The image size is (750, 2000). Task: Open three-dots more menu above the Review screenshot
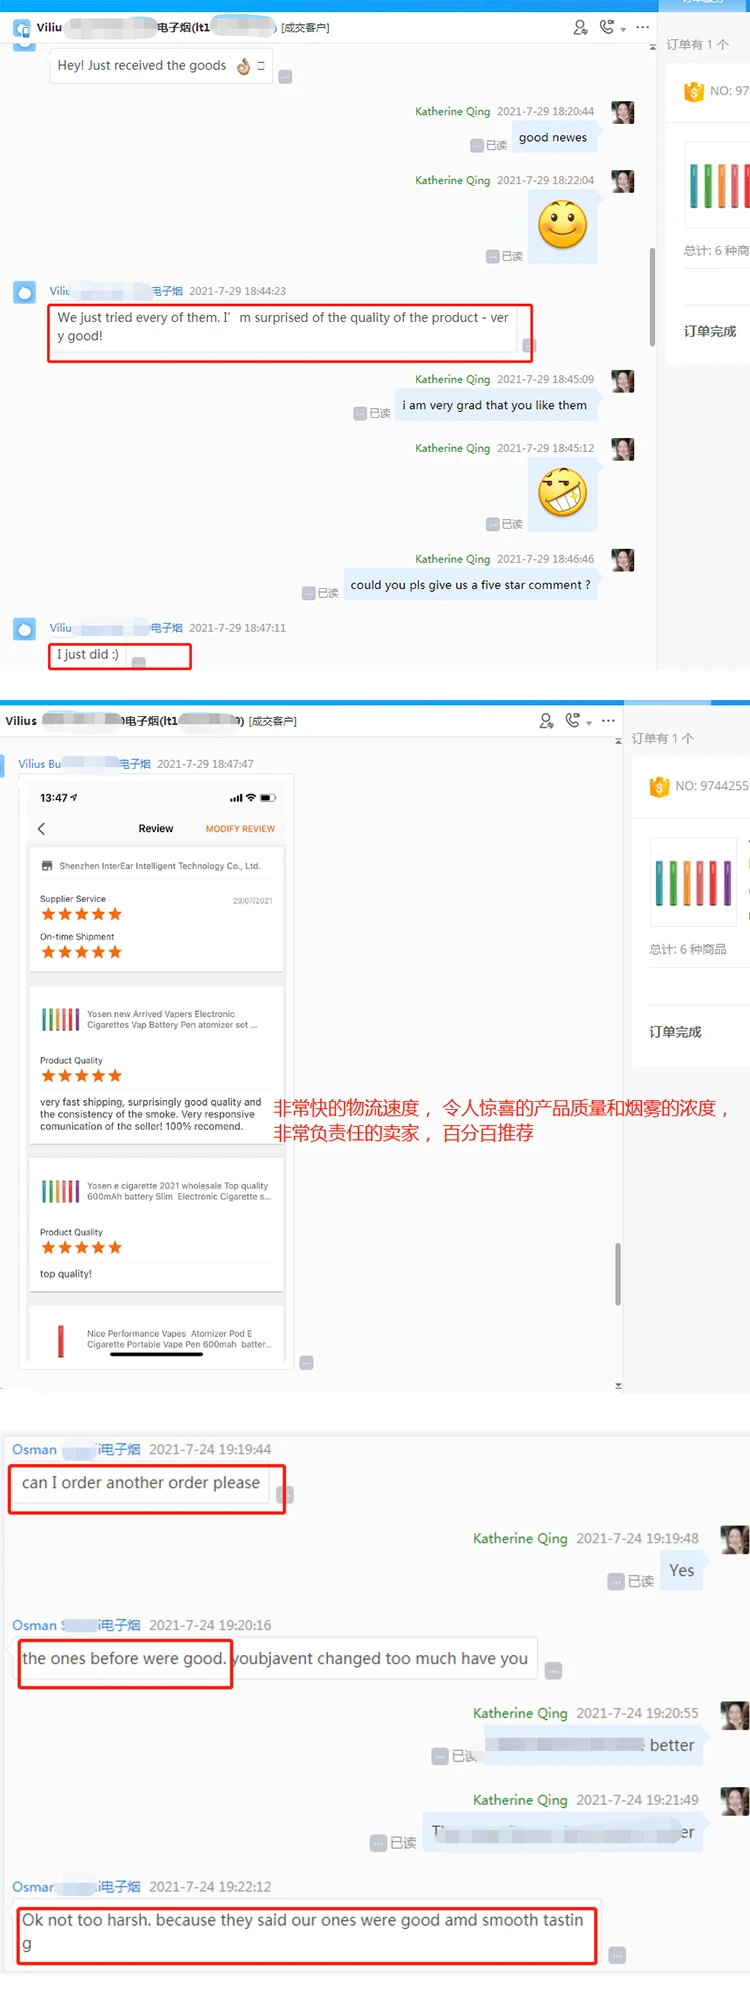[x=608, y=721]
